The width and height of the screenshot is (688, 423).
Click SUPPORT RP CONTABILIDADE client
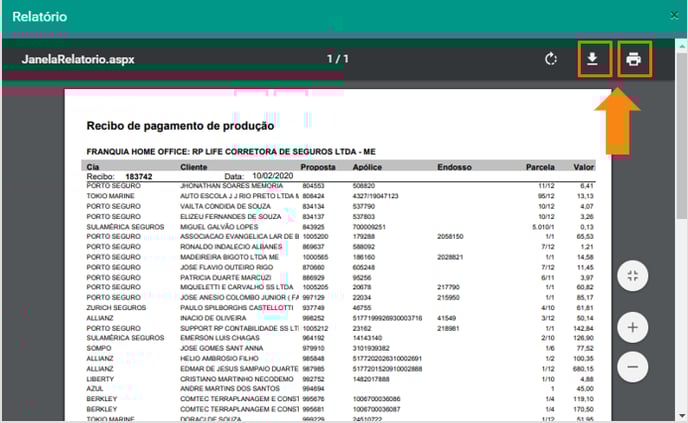(x=239, y=328)
